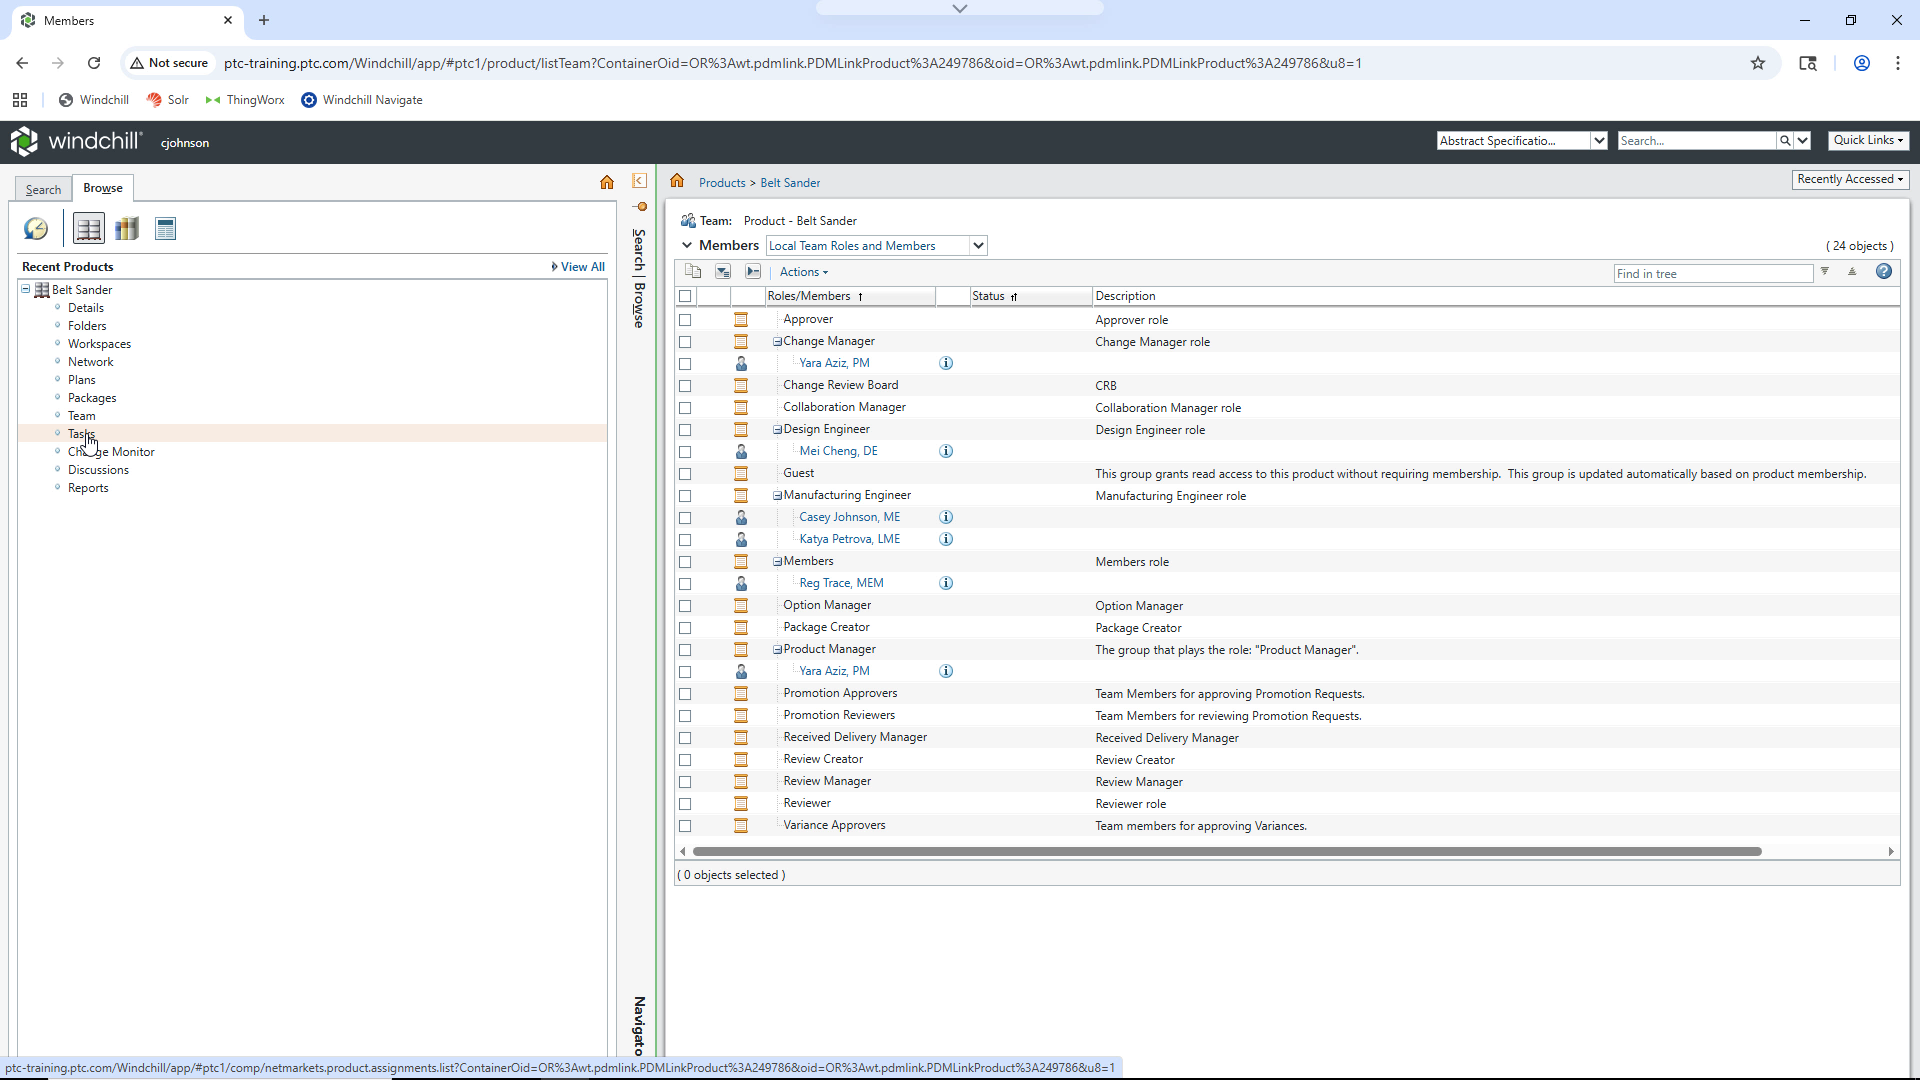Click the orange home icon in navigator panel
This screenshot has height=1080, width=1920.
[607, 182]
